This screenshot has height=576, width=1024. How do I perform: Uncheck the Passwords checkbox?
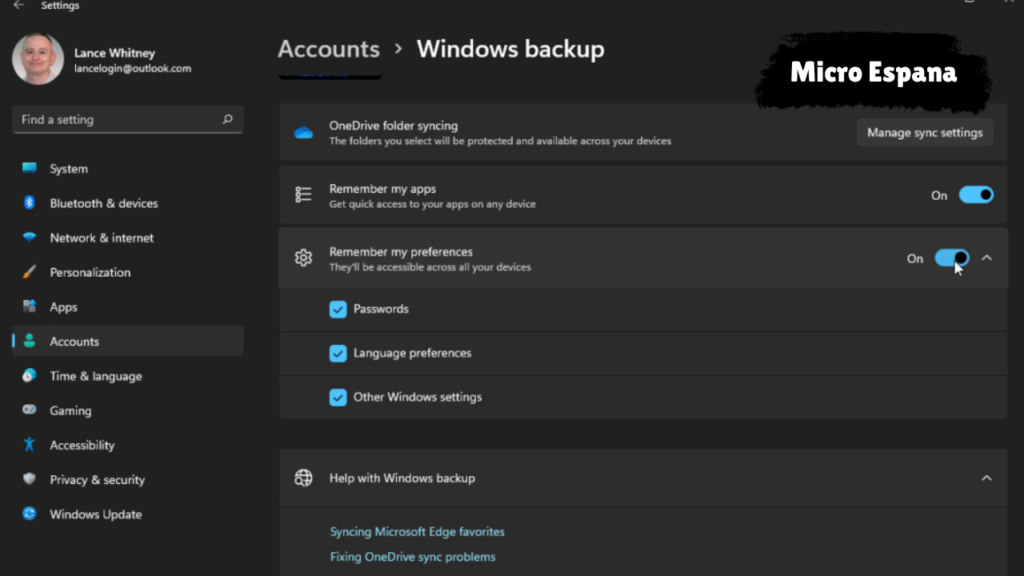pyautogui.click(x=338, y=309)
